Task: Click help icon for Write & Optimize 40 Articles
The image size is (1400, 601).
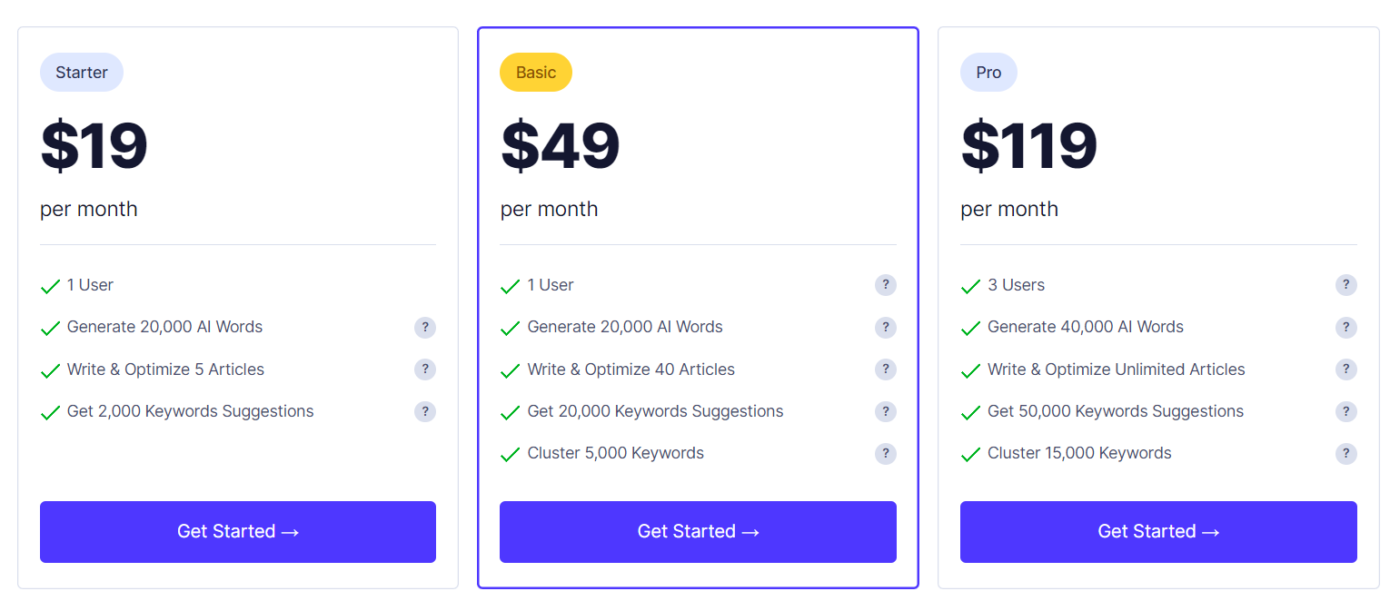Action: [885, 369]
